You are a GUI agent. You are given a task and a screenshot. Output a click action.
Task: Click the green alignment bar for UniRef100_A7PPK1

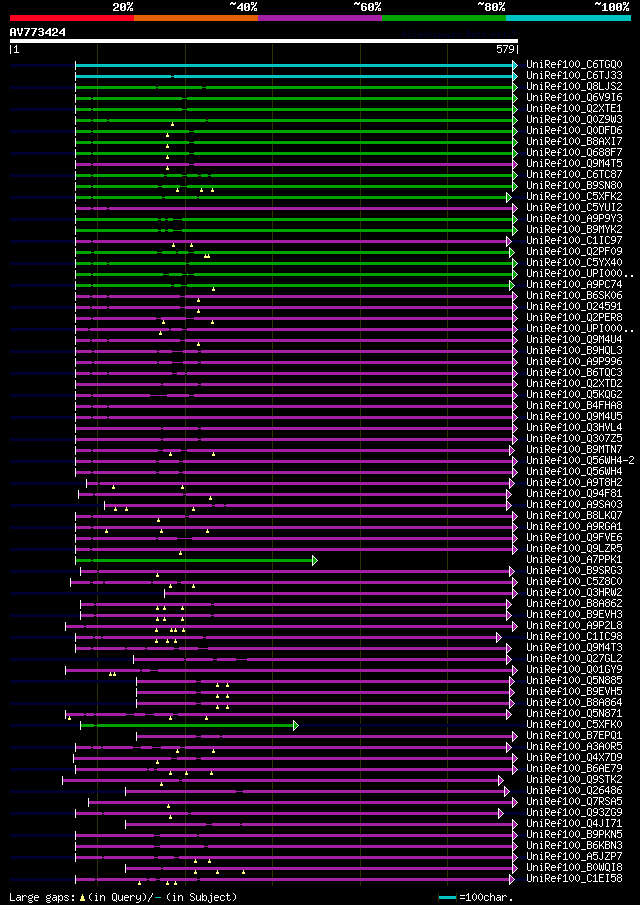[x=194, y=560]
